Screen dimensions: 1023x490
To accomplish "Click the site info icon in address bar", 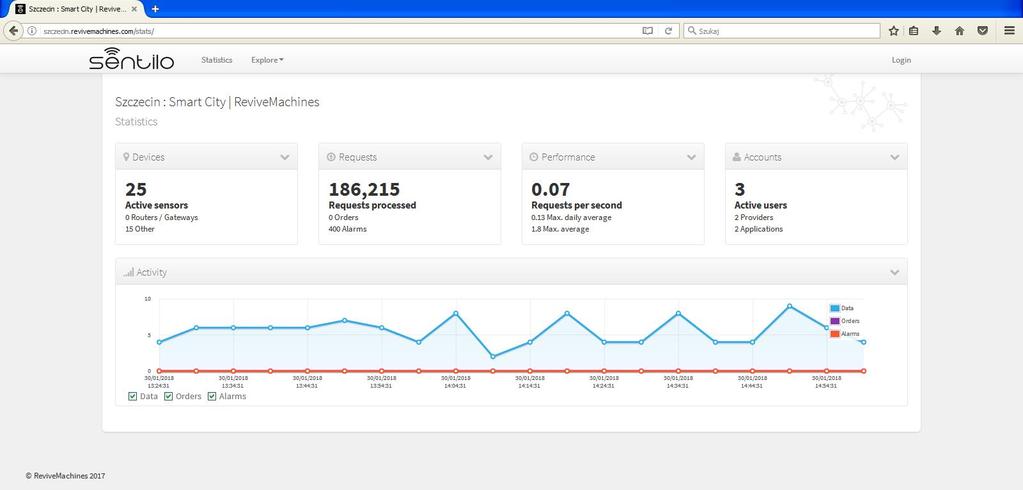I will pos(31,31).
